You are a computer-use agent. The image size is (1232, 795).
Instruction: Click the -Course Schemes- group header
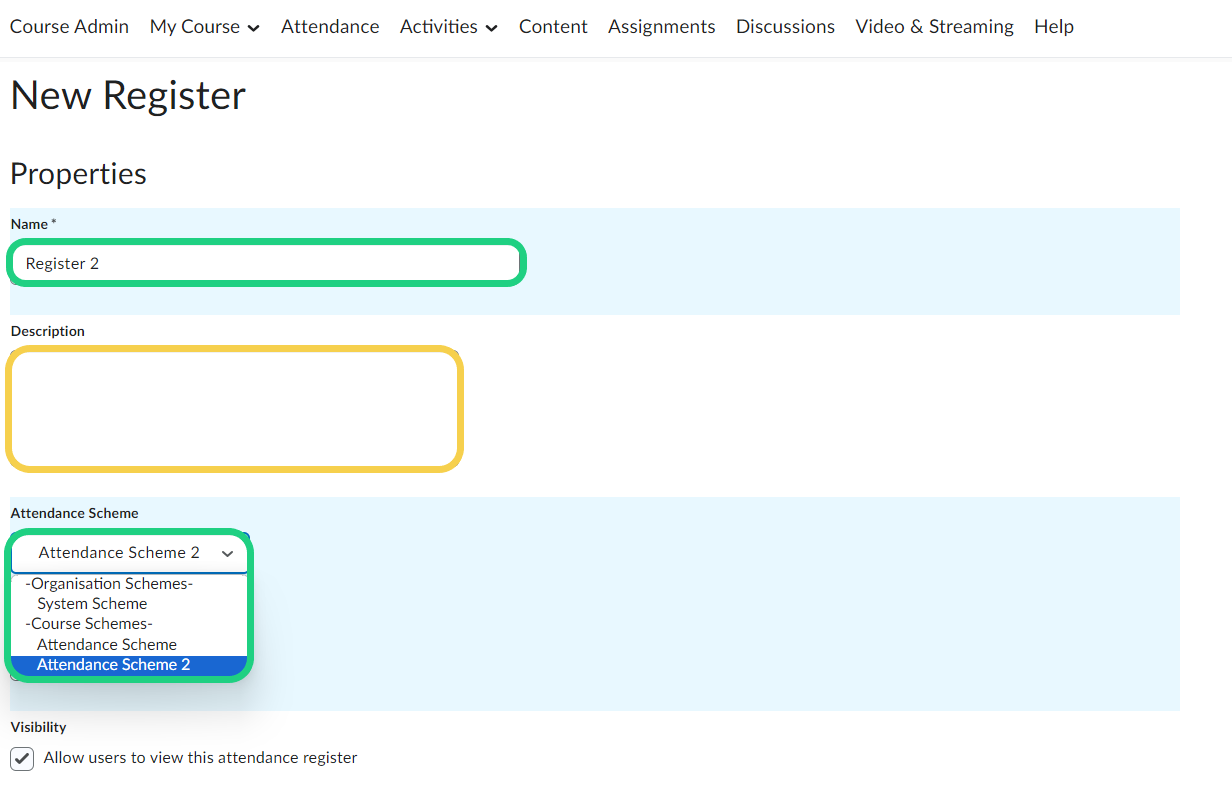tap(89, 624)
